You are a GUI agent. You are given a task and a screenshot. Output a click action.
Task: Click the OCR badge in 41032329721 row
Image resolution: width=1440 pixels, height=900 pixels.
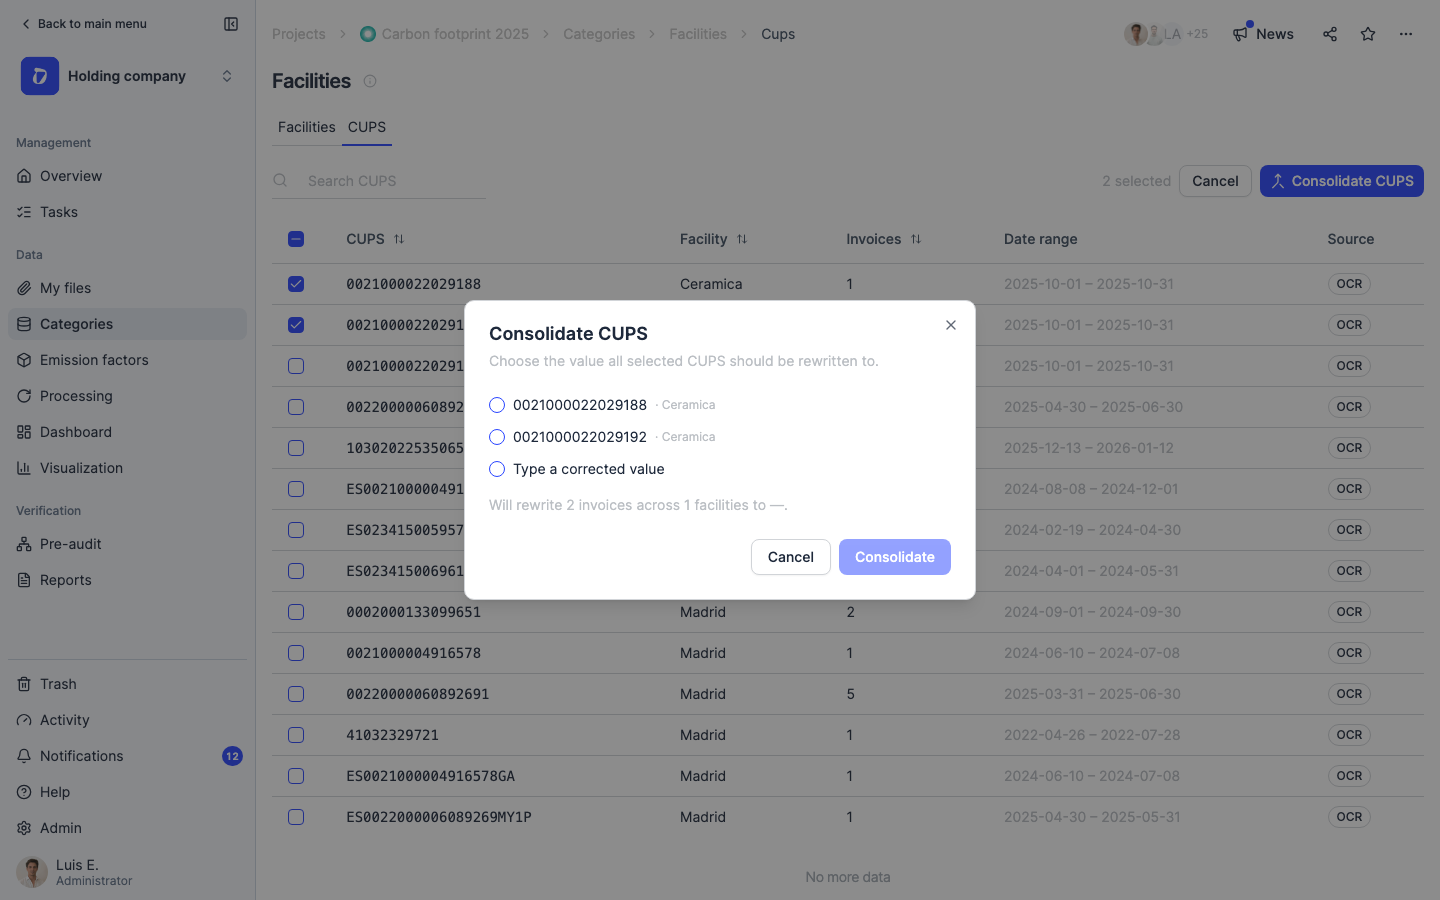1349,735
